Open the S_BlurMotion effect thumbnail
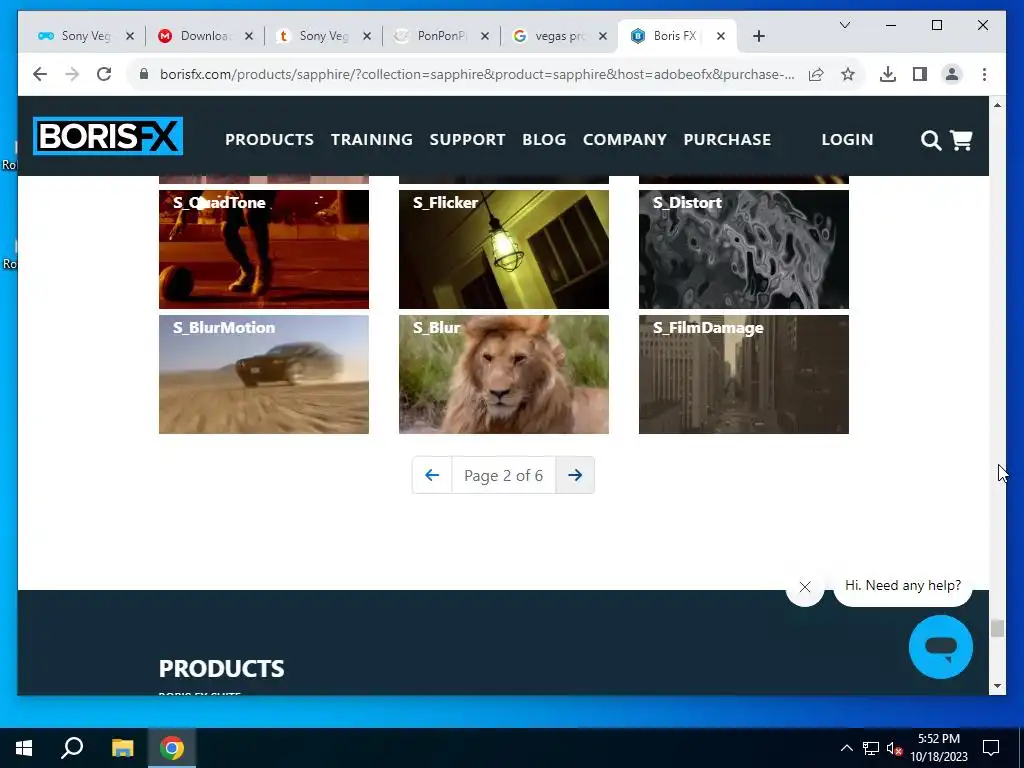 click(x=264, y=374)
